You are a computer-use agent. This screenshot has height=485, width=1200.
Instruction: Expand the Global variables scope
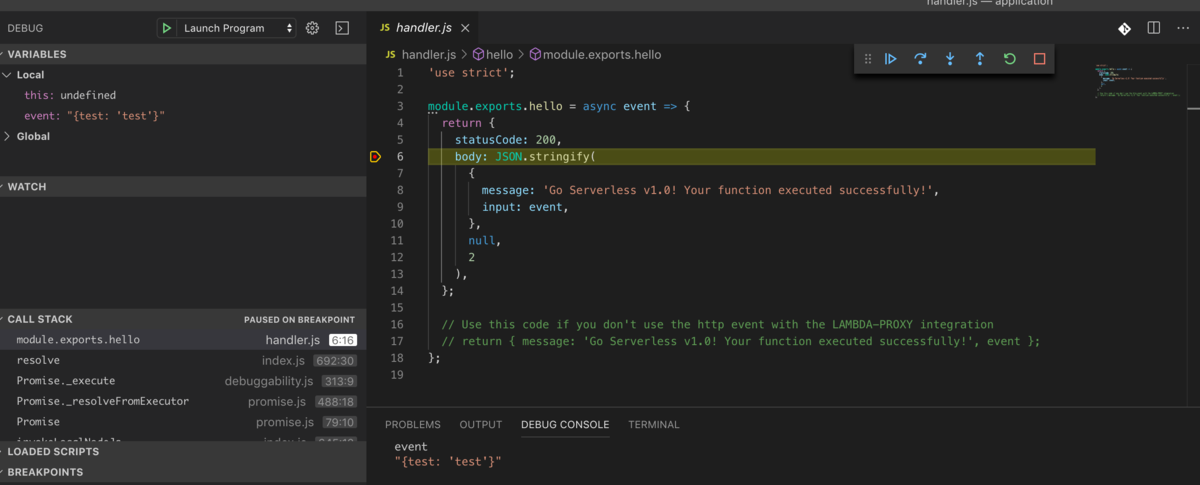coord(8,137)
